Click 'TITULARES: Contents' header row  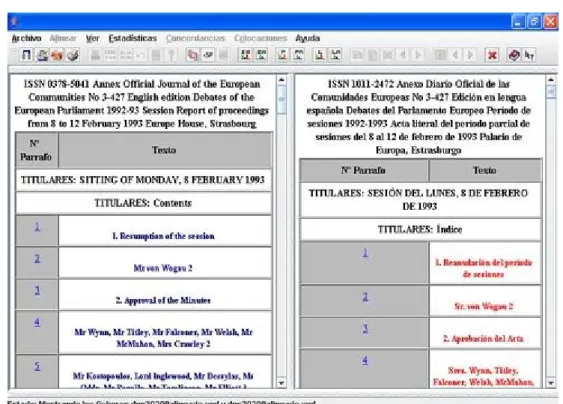coord(143,203)
